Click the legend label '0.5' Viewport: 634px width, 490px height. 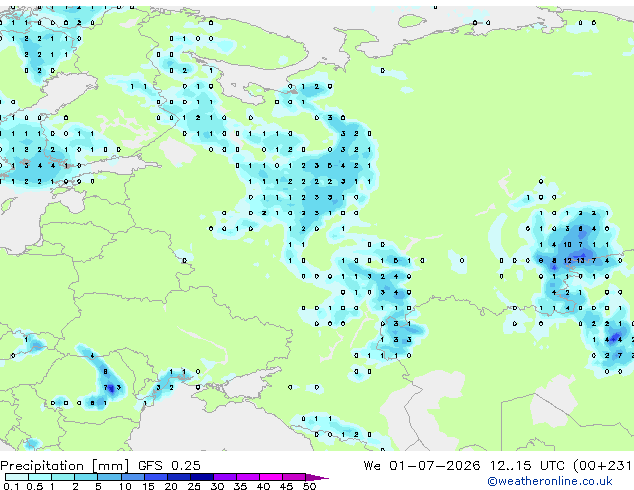(35, 486)
